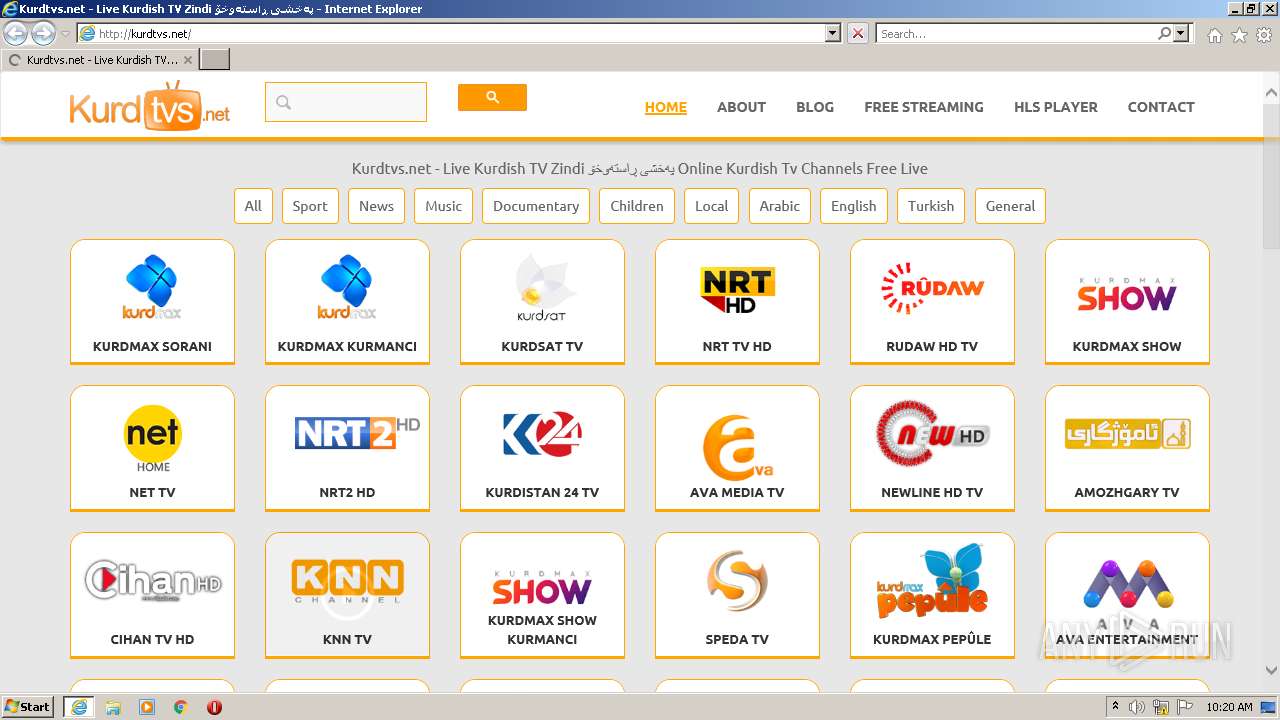1280x720 pixels.
Task: Expand the search provider dropdown arrow
Action: (x=1182, y=33)
